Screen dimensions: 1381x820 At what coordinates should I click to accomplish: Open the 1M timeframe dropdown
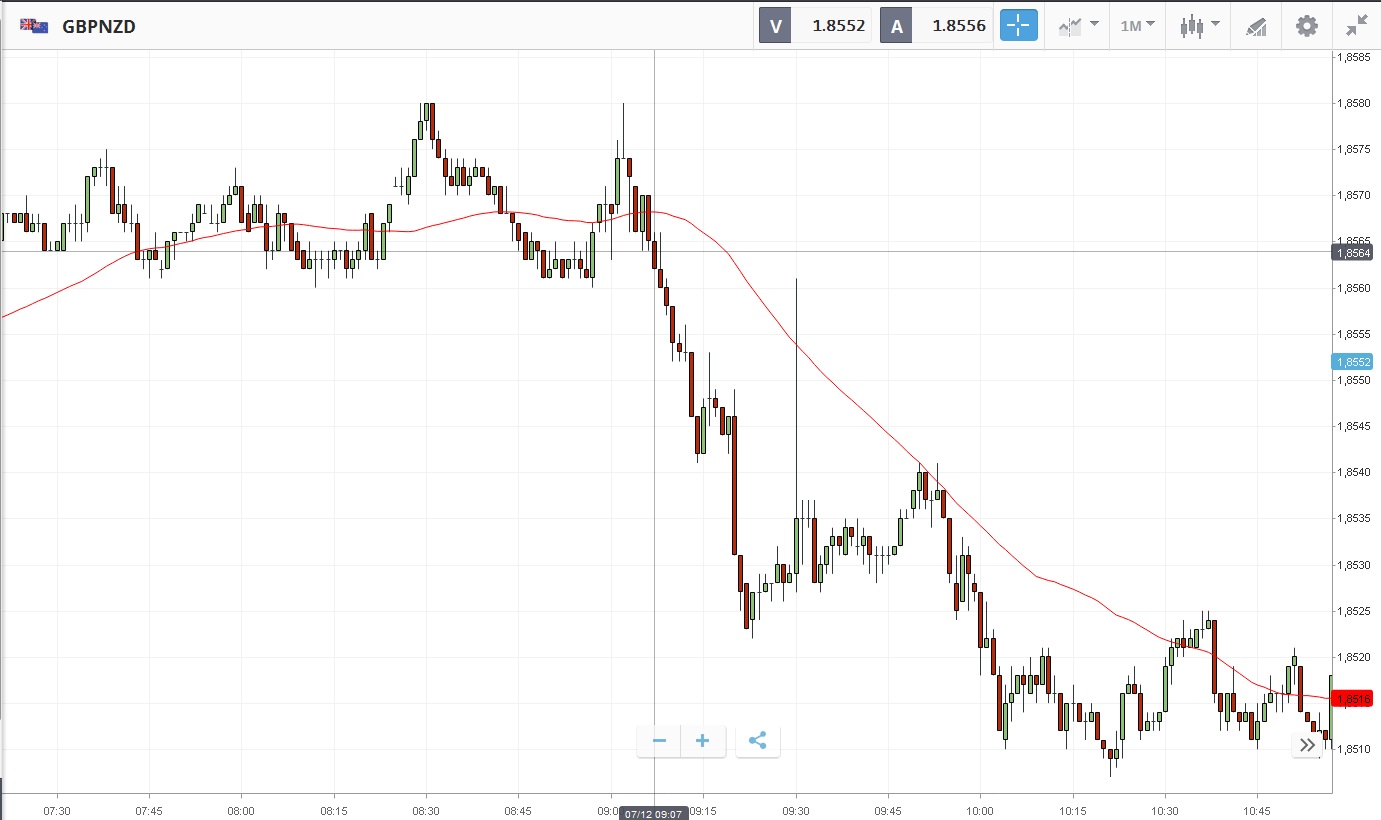tap(1137, 26)
